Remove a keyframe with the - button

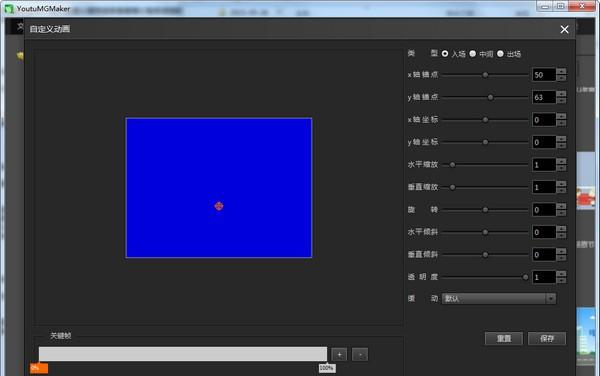(x=360, y=355)
